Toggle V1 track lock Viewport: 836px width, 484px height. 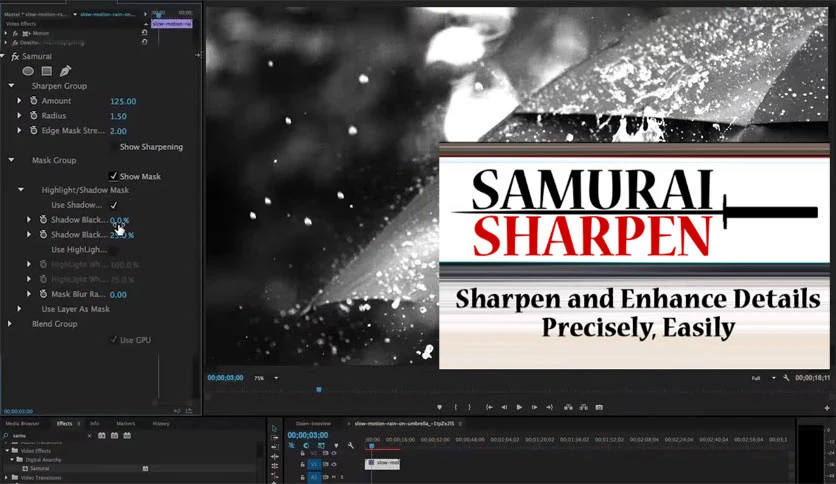click(x=302, y=464)
